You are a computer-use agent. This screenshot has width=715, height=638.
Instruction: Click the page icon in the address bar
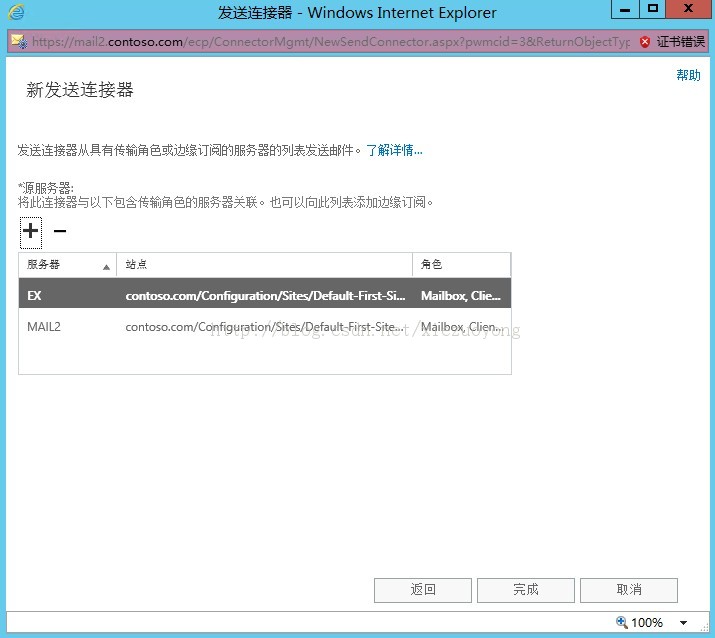tap(18, 42)
